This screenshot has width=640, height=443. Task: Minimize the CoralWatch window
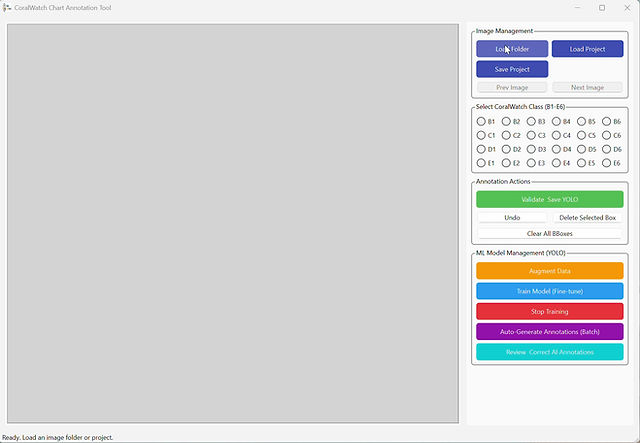pyautogui.click(x=577, y=8)
